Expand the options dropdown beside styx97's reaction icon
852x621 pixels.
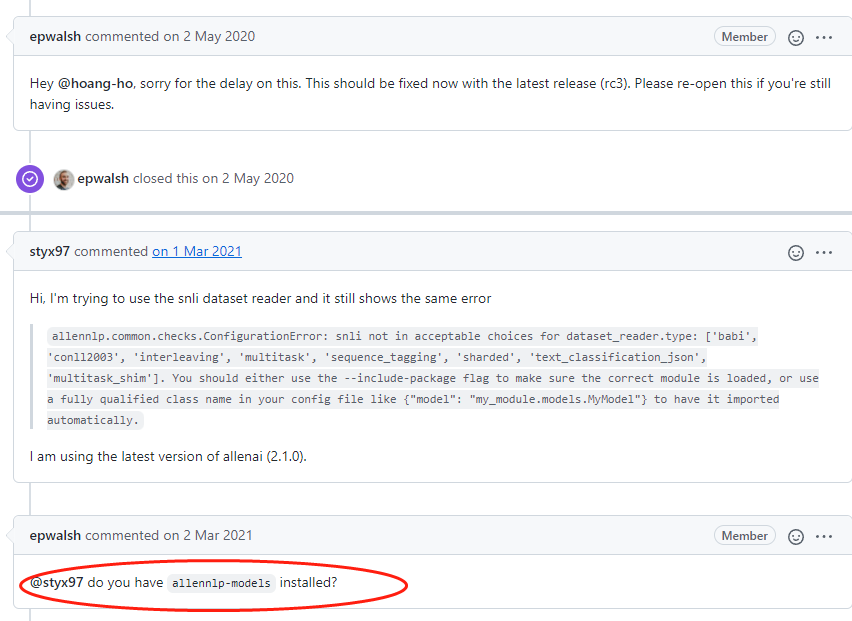[824, 252]
